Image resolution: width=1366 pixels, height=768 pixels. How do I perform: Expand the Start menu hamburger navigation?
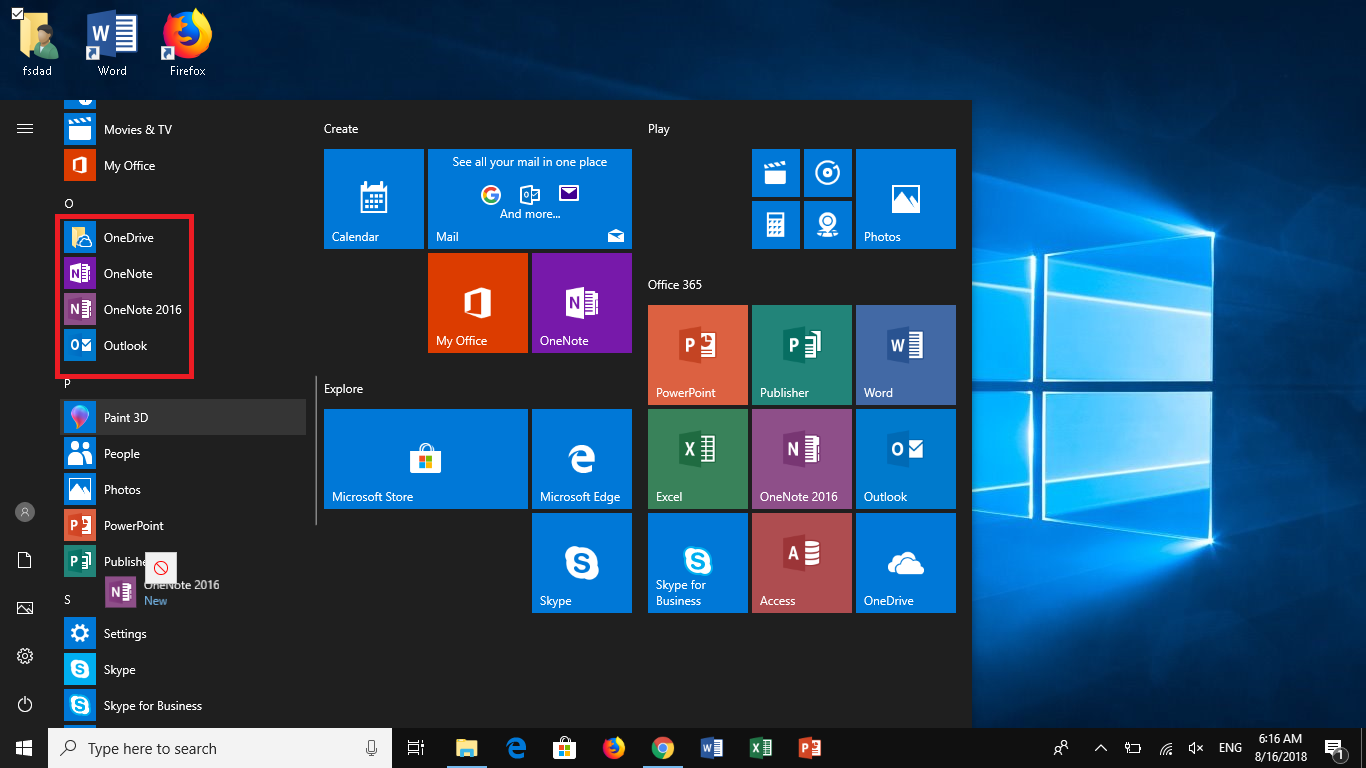[x=25, y=128]
